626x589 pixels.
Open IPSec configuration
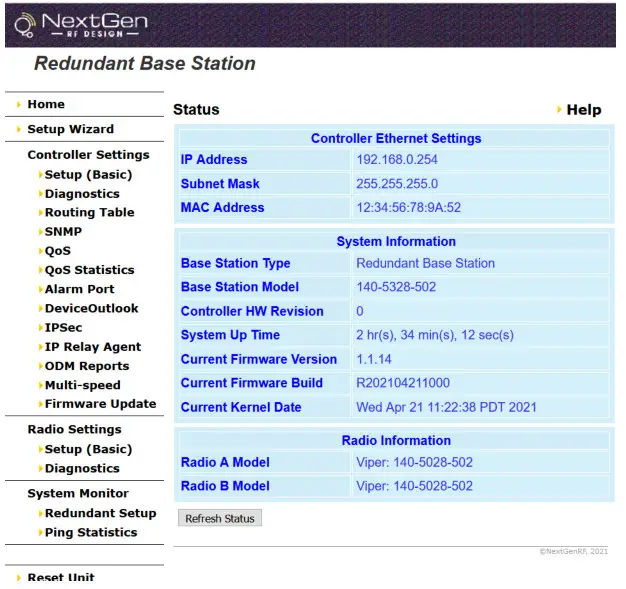pos(63,328)
